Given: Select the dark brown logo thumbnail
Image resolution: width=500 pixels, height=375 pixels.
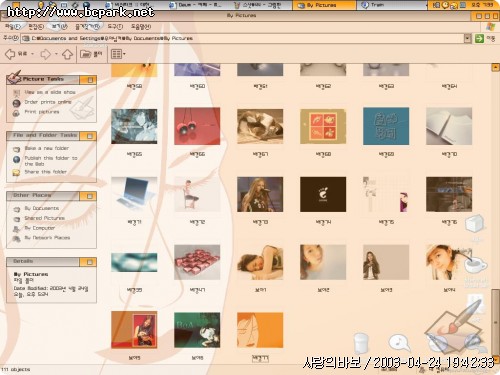Looking at the screenshot, I should 323,194.
